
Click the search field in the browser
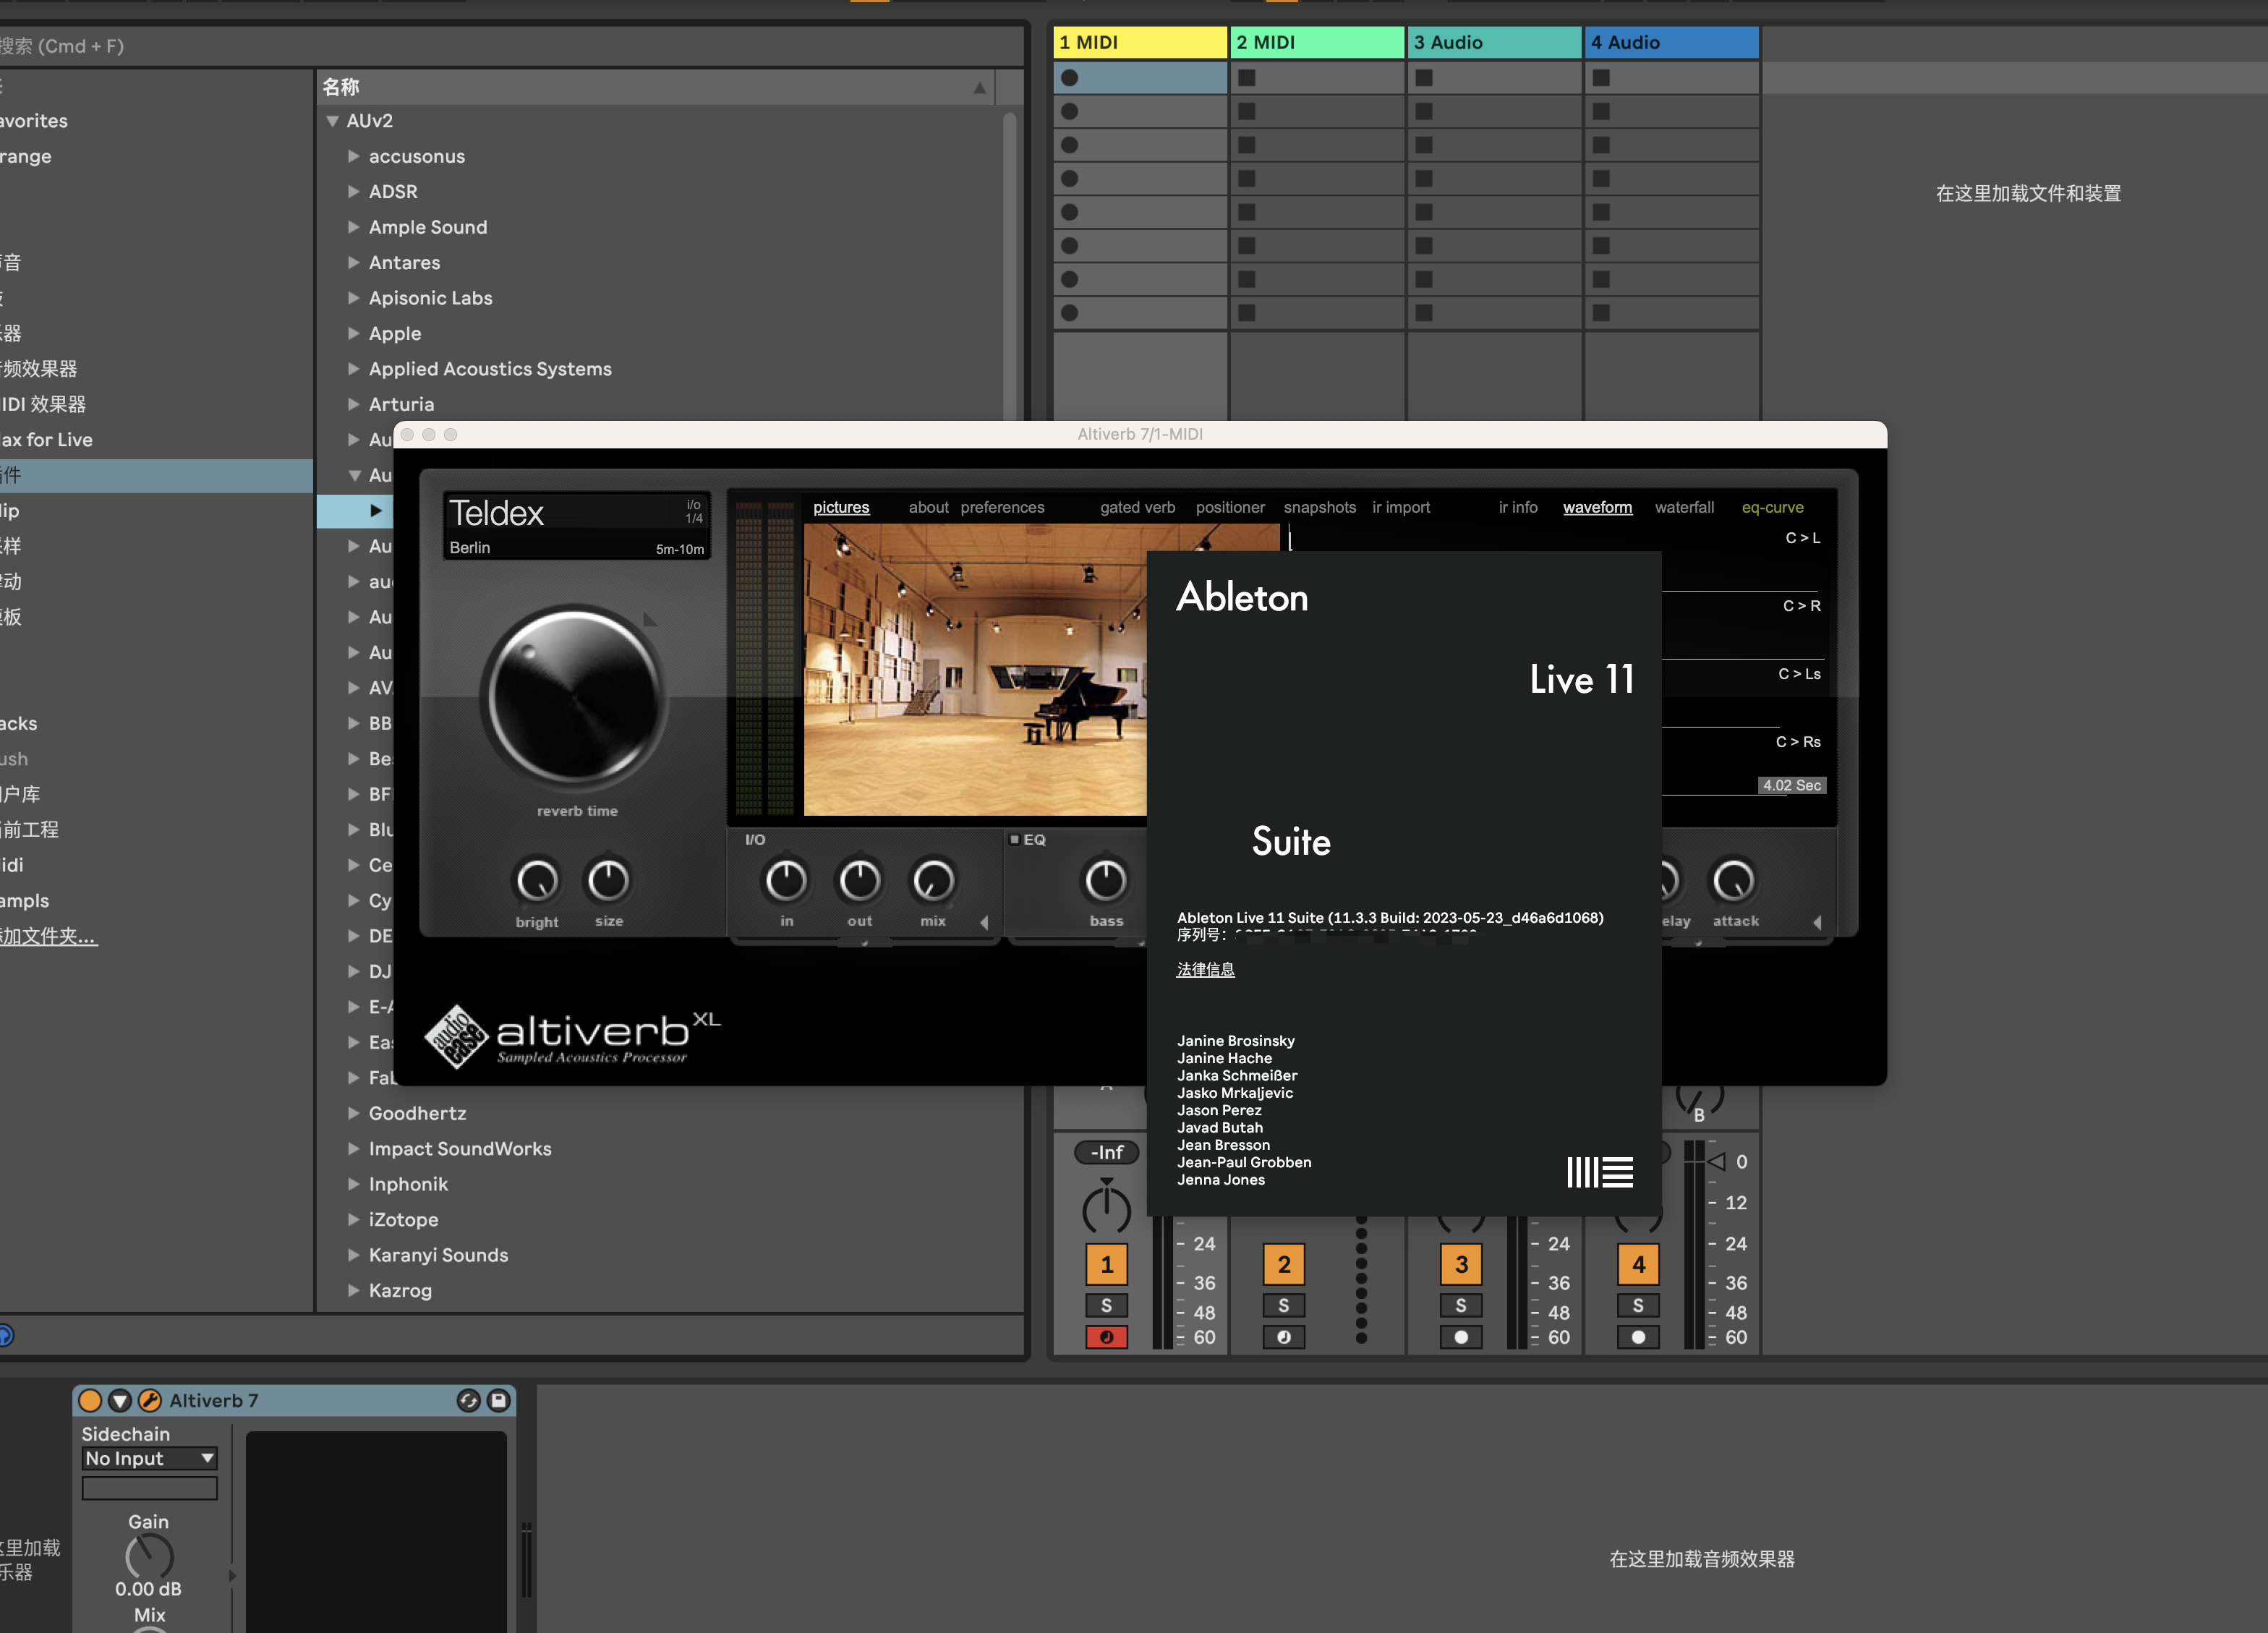coord(510,46)
